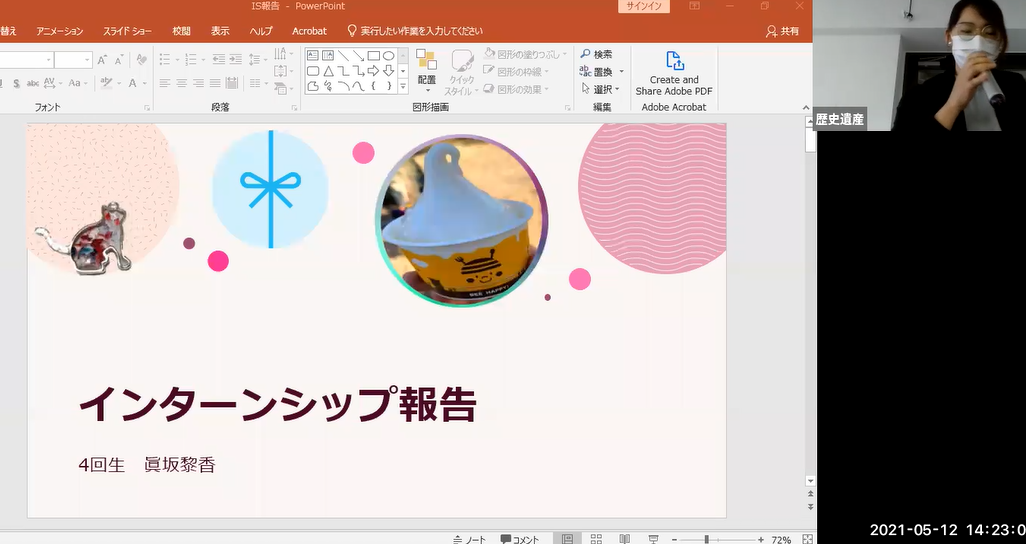Click the 共有 (Share) button
The image size is (1026, 544).
(783, 31)
